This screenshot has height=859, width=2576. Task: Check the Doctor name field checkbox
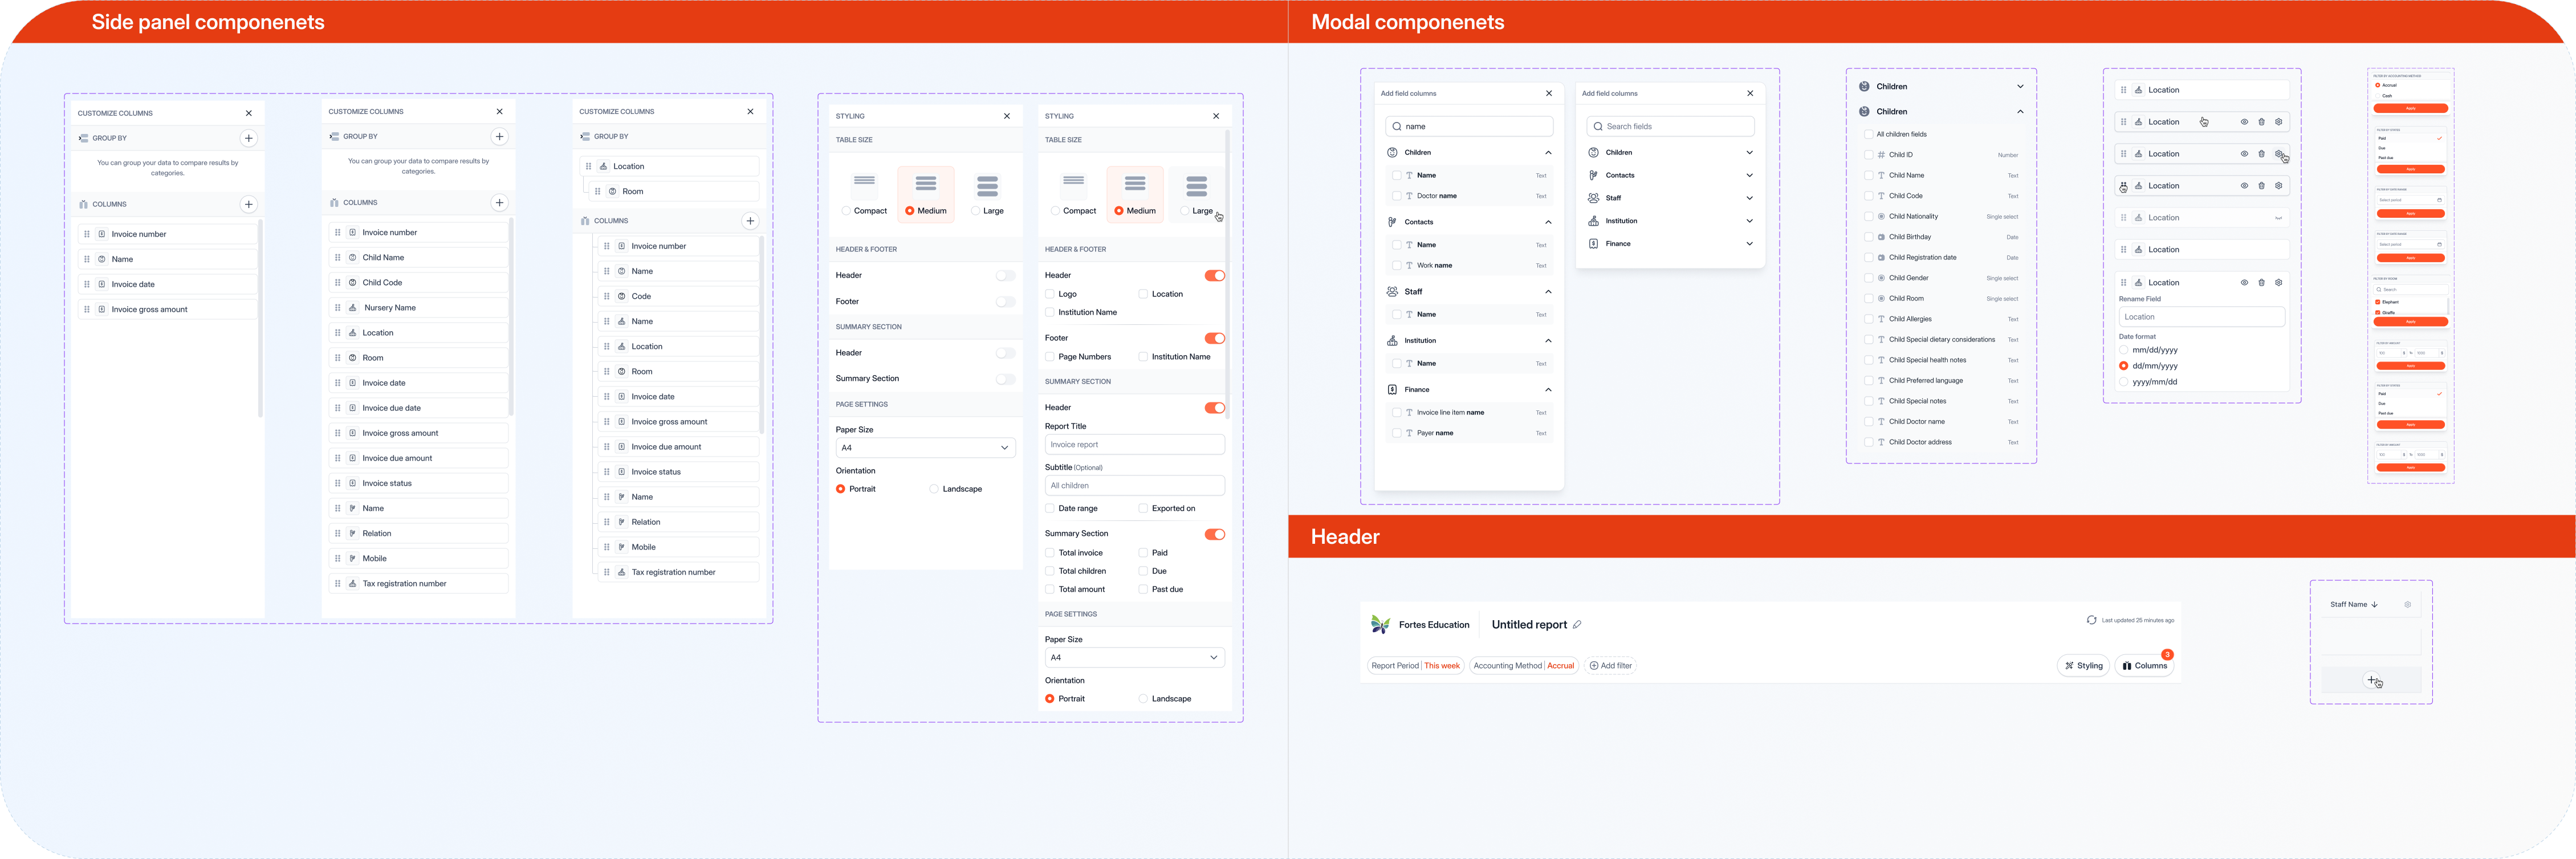tap(1396, 196)
